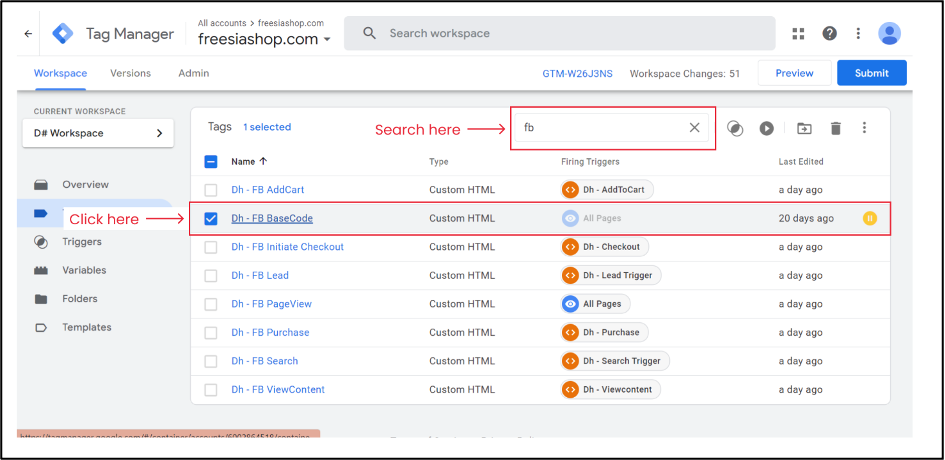Open the Google apps grid

[x=799, y=34]
